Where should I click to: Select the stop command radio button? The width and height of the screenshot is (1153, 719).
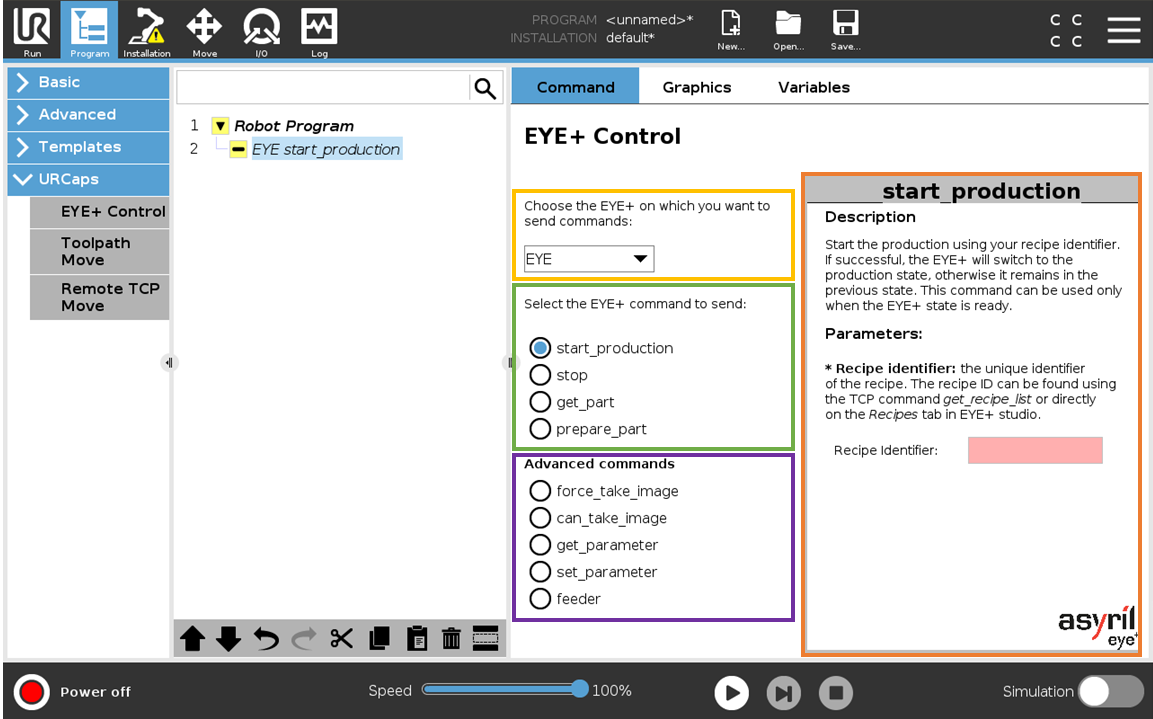(540, 375)
